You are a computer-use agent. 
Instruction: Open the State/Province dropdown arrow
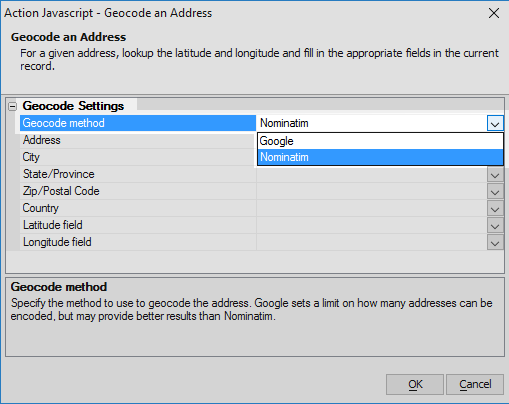[495, 175]
